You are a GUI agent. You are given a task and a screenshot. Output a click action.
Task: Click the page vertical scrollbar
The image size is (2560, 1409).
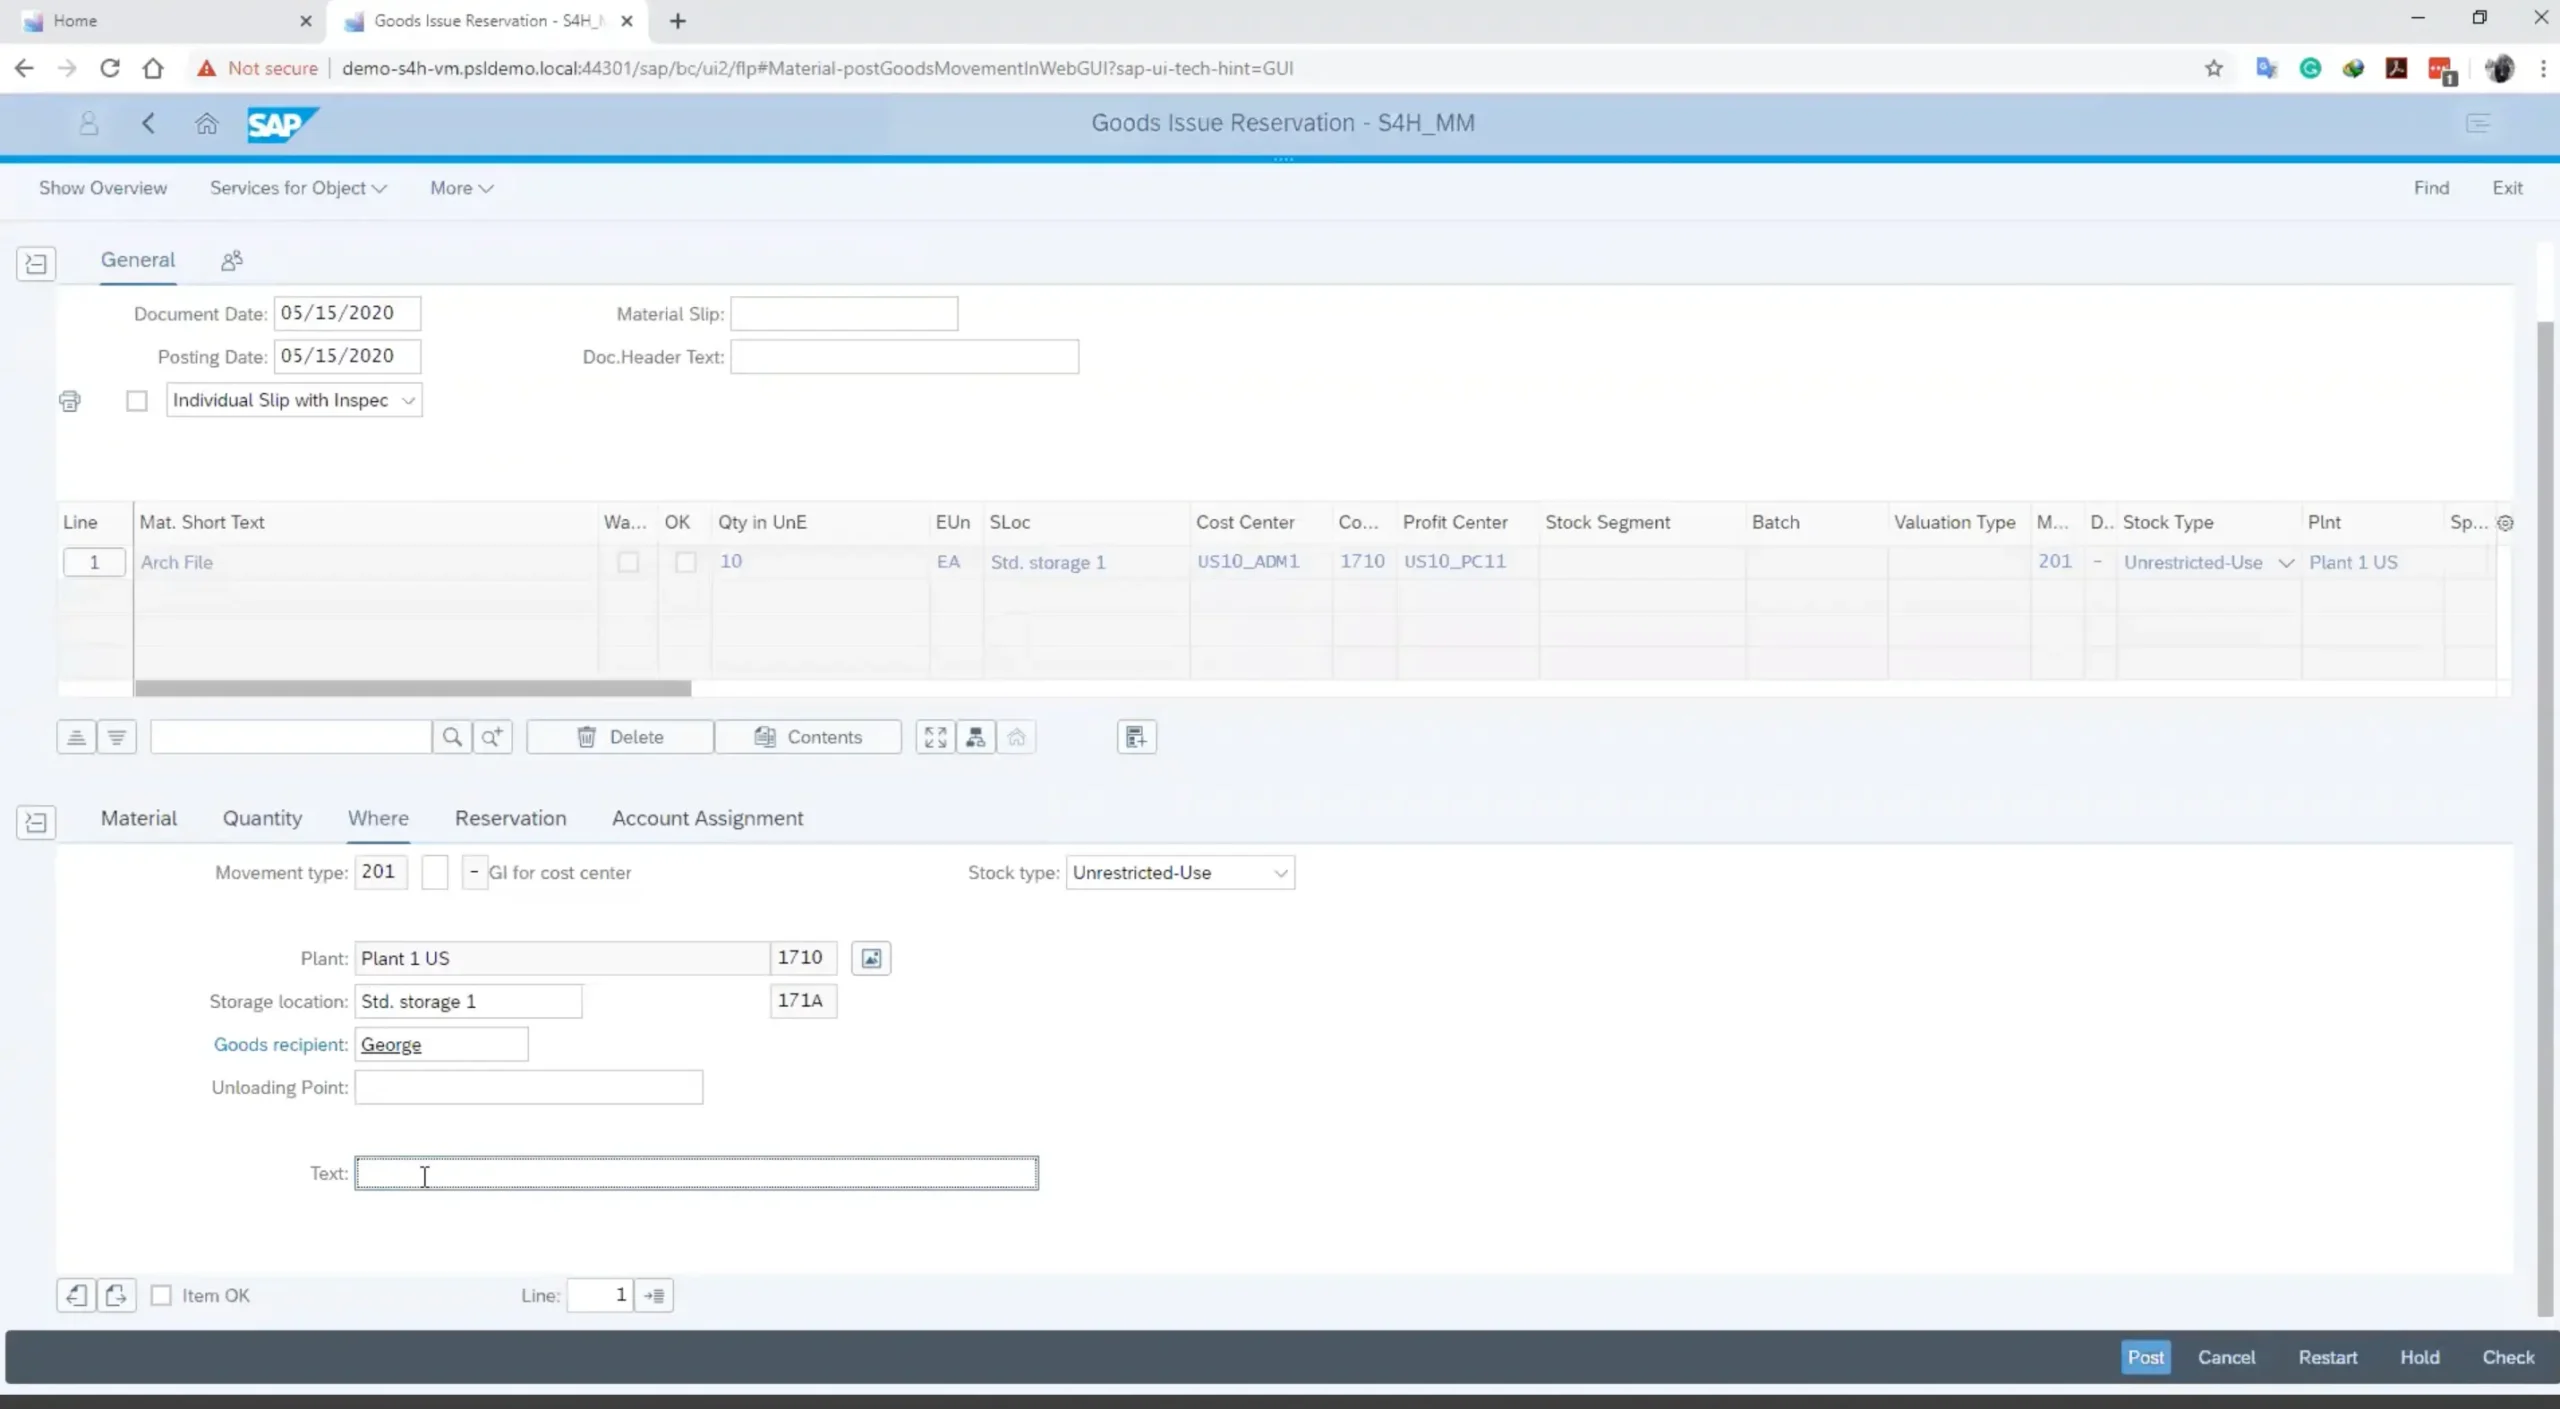(x=2546, y=820)
